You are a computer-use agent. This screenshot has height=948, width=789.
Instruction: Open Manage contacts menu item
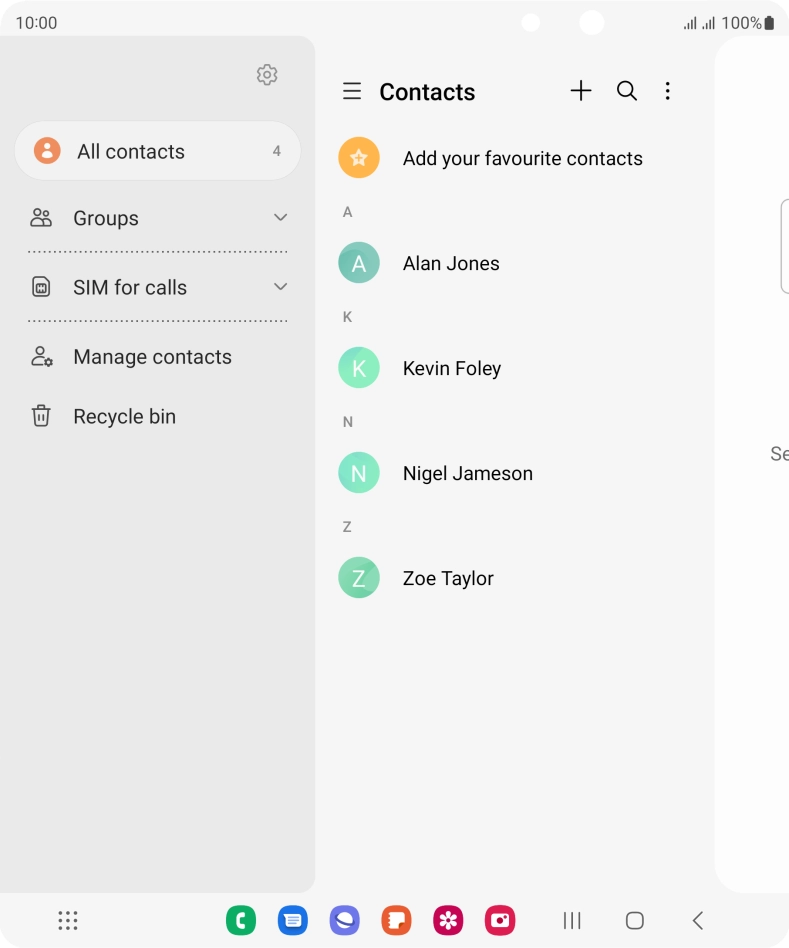[152, 357]
